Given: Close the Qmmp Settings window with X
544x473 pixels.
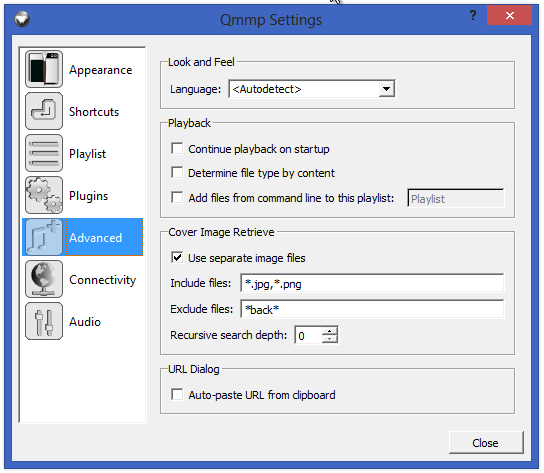Looking at the screenshot, I should tap(509, 15).
